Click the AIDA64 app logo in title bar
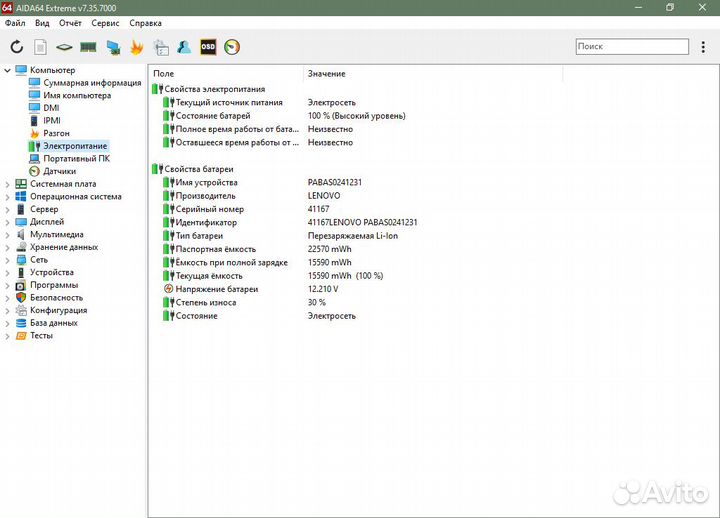 (7, 7)
